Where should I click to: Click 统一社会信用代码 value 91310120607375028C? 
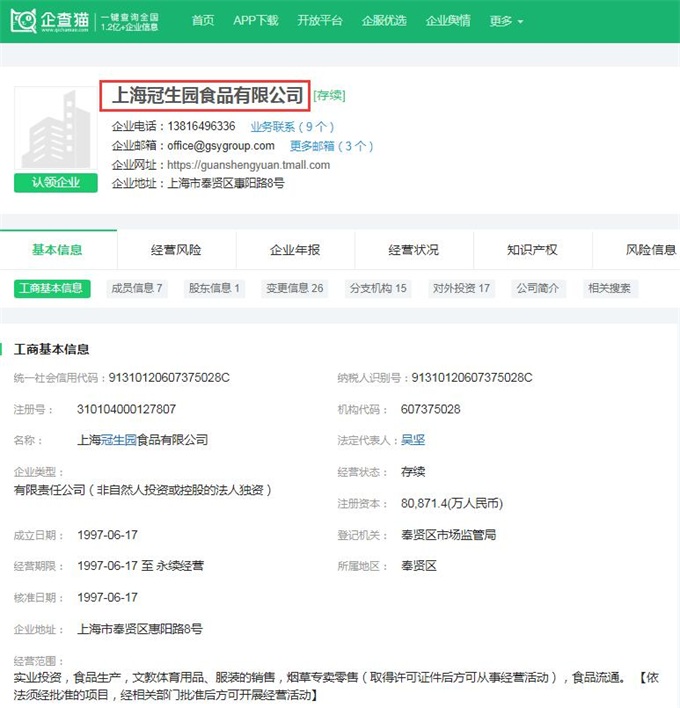[169, 377]
